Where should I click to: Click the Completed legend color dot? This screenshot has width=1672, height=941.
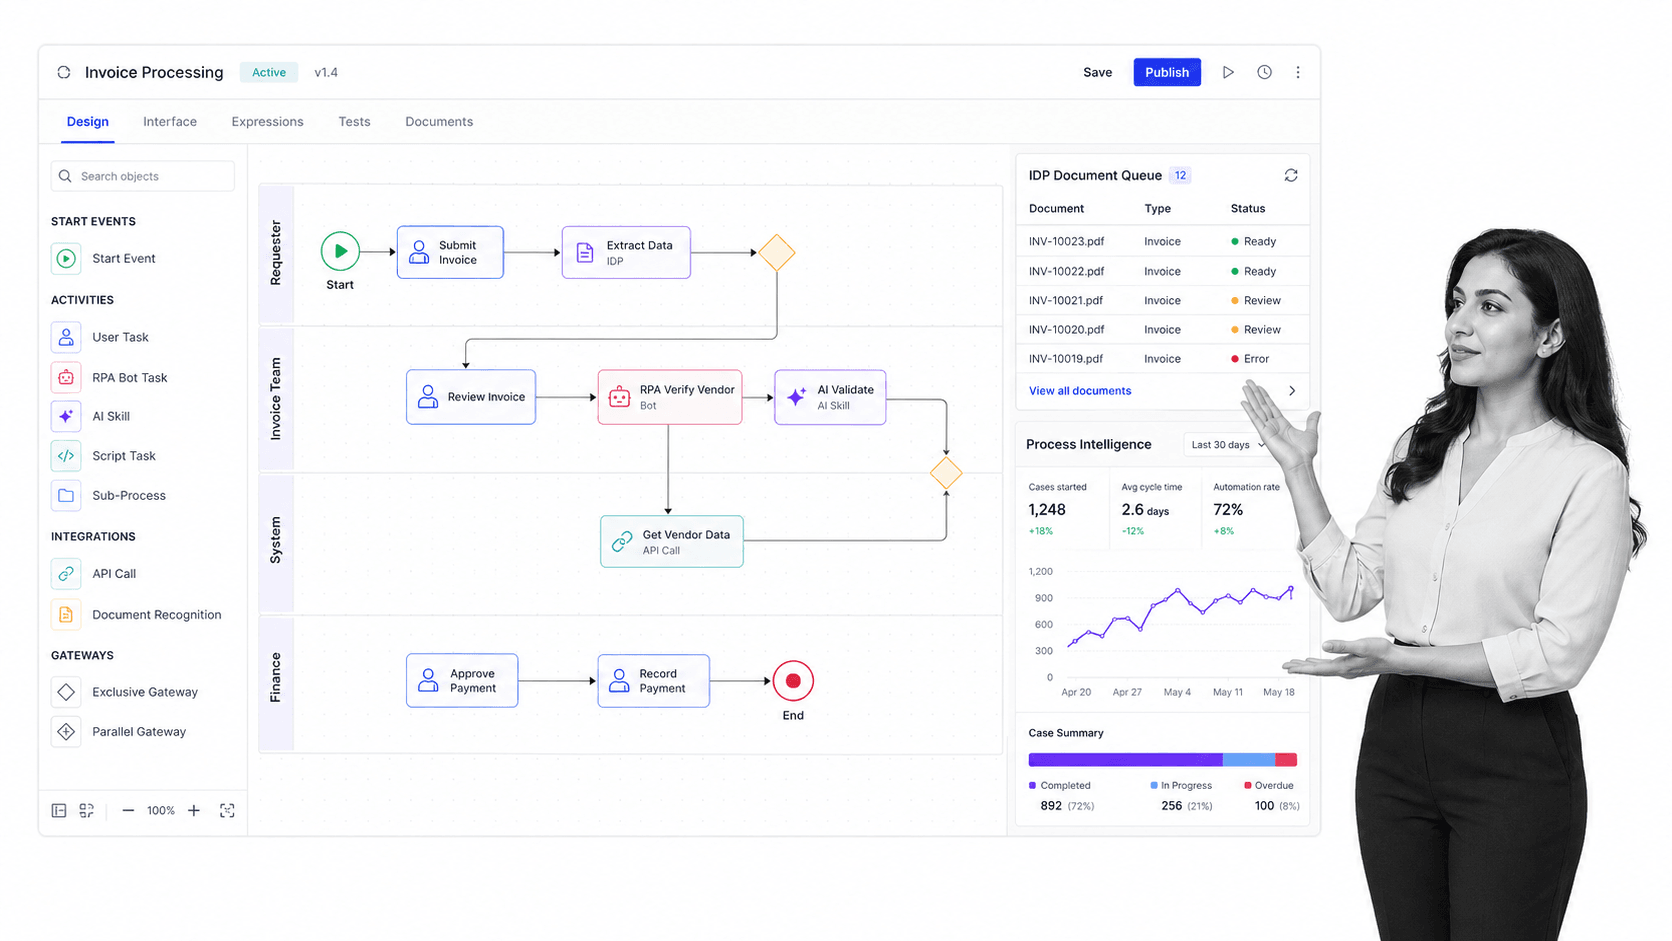(x=1033, y=785)
